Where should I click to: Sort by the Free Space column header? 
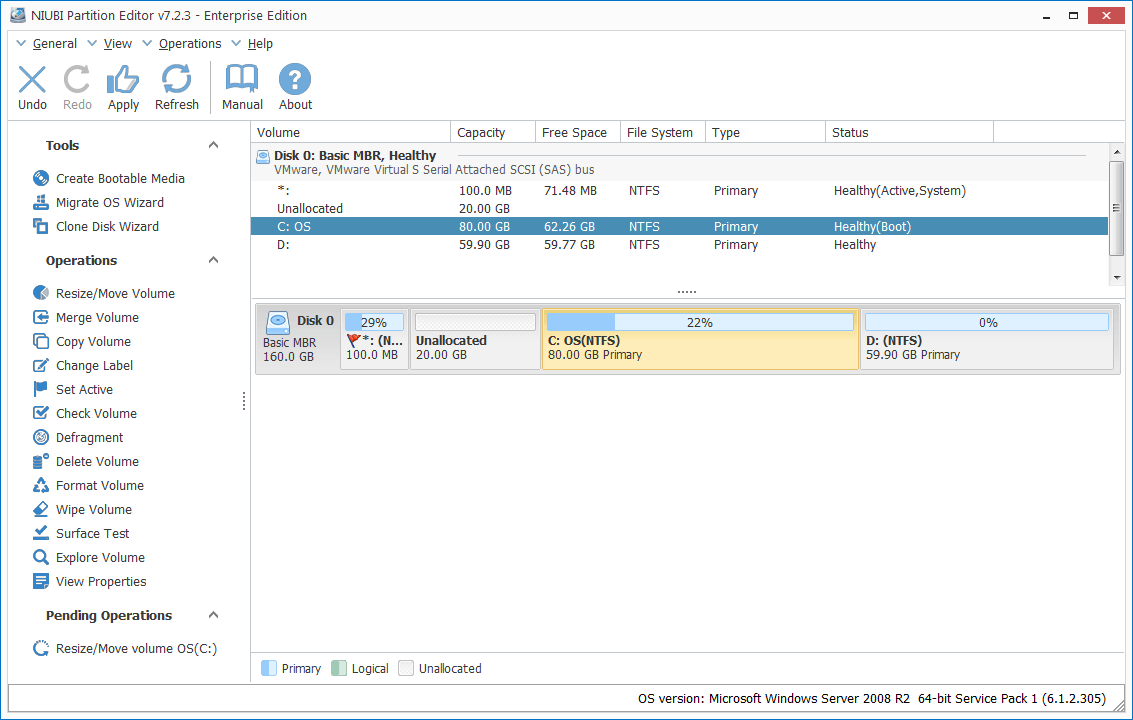coord(578,132)
